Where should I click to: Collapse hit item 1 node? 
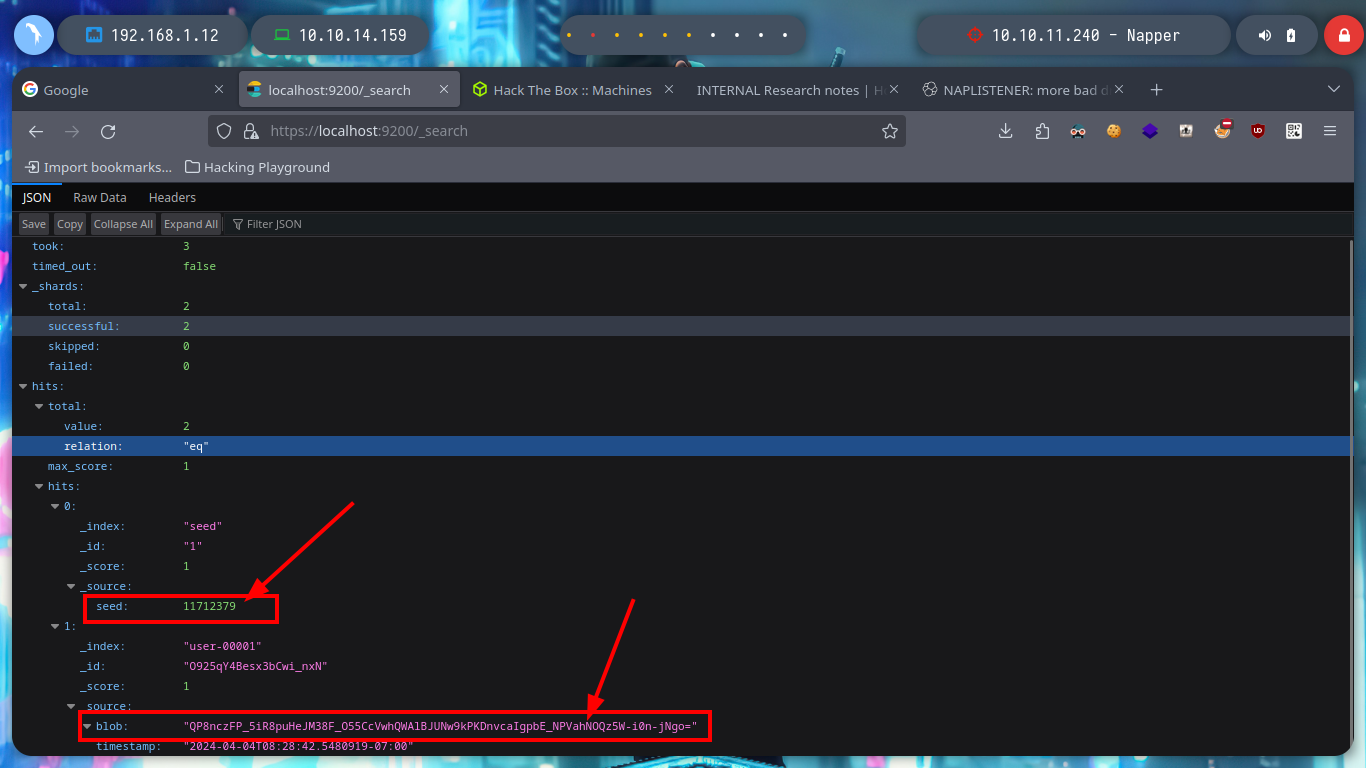click(55, 626)
